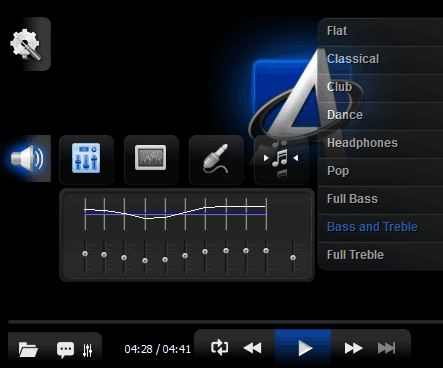The width and height of the screenshot is (443, 368).
Task: Open the subtitles speech bubble icon
Action: pos(65,350)
